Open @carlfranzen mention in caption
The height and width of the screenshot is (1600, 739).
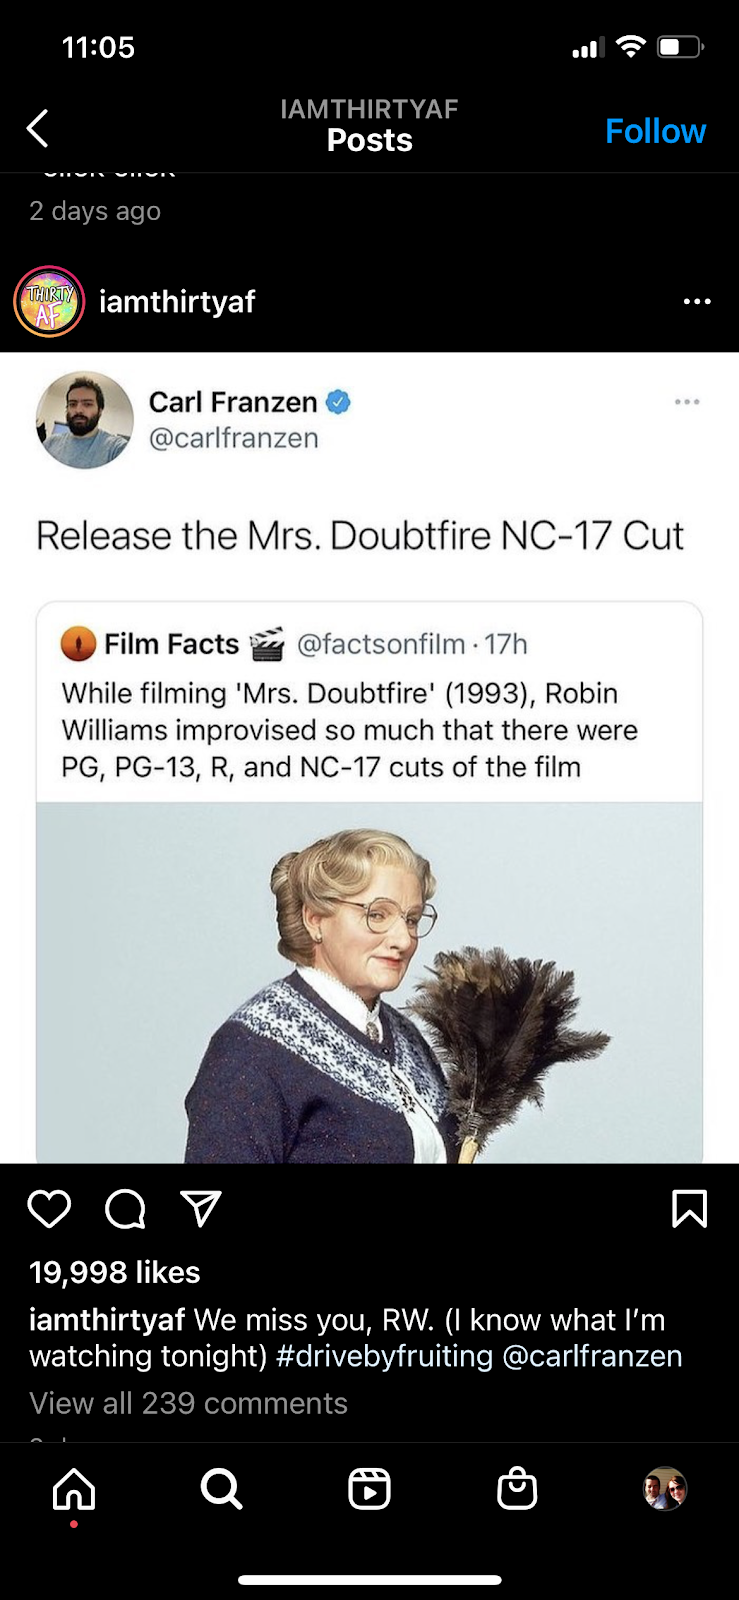(592, 1356)
